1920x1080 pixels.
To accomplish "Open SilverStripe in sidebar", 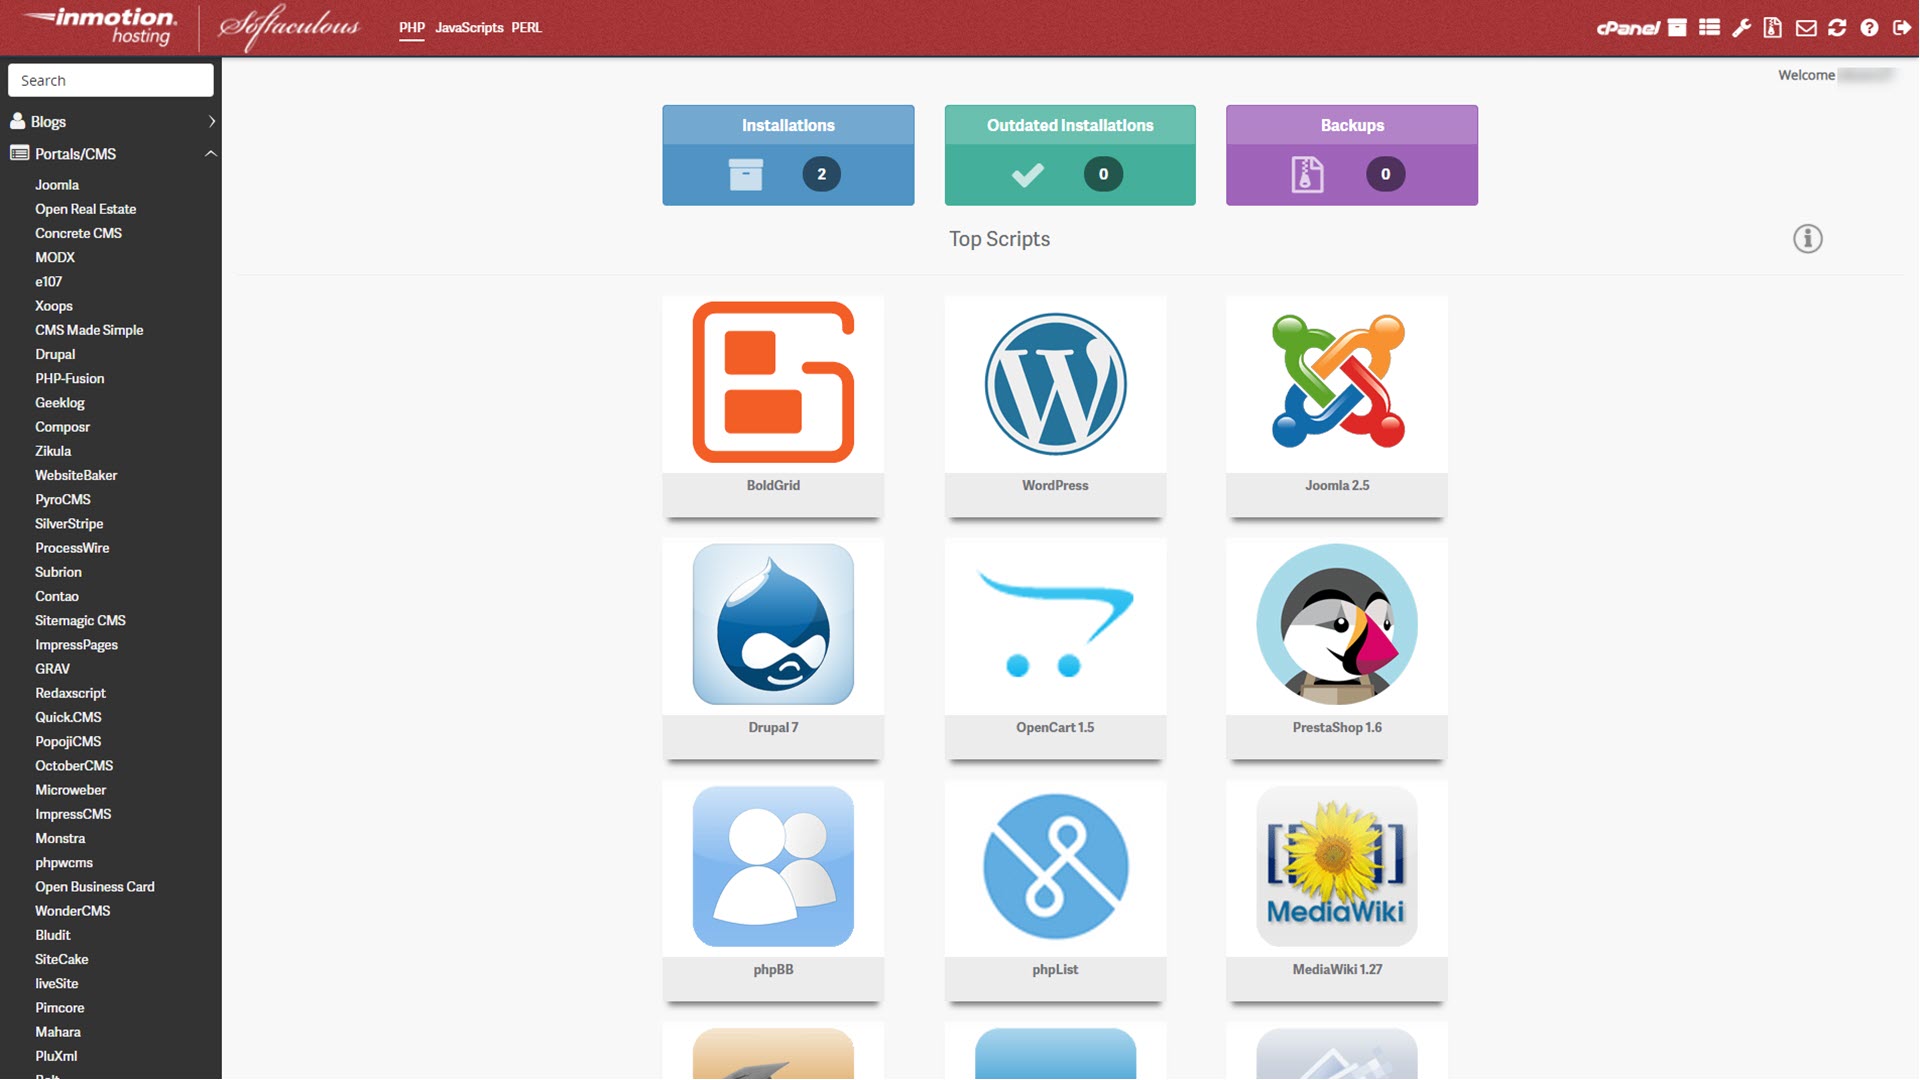I will pyautogui.click(x=69, y=524).
